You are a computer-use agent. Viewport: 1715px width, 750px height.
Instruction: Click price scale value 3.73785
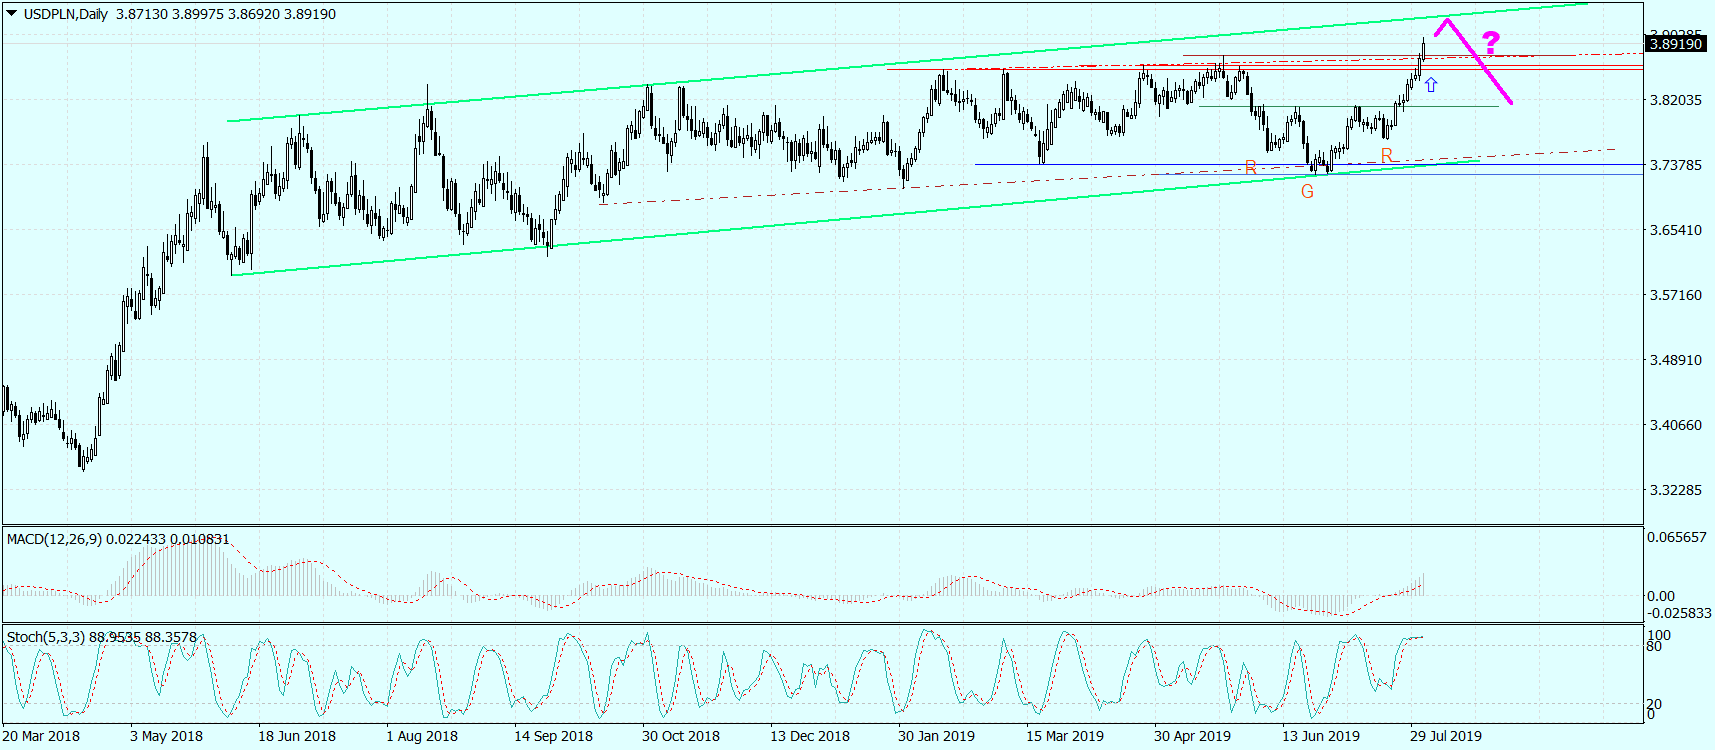1676,165
